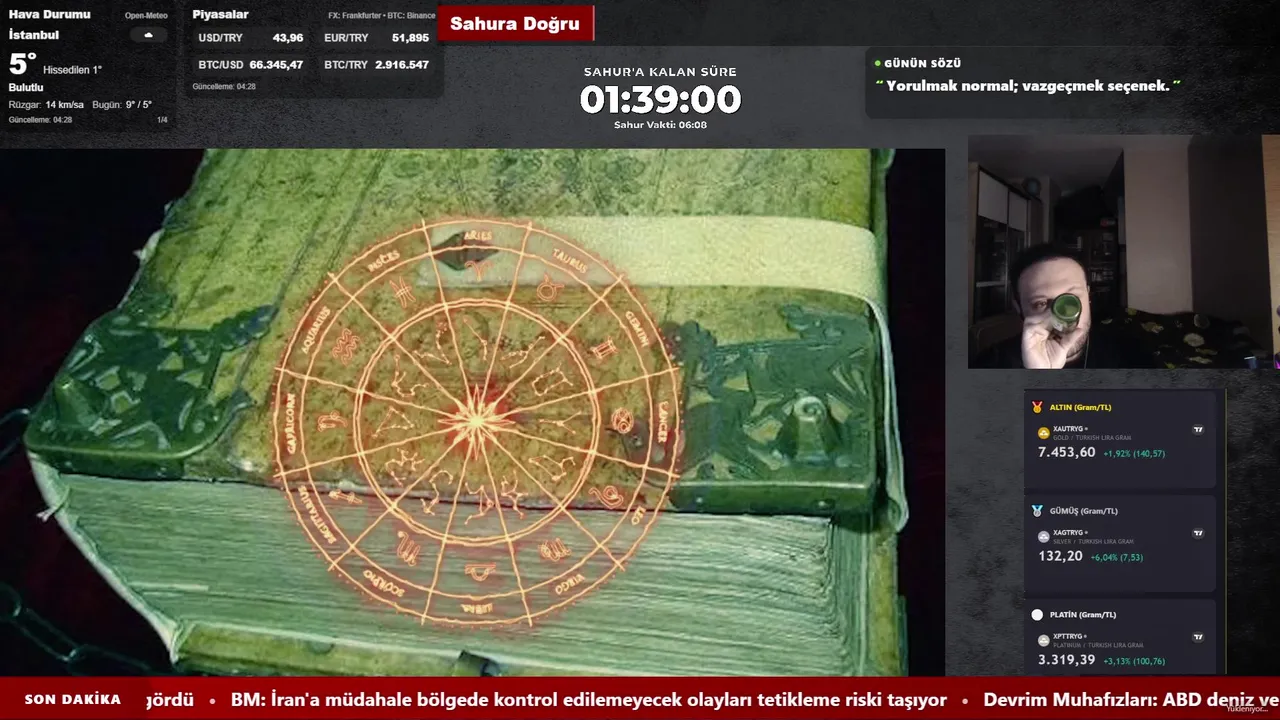
Task: Click the Rüzgar 14 km/sa value
Action: 46,105
